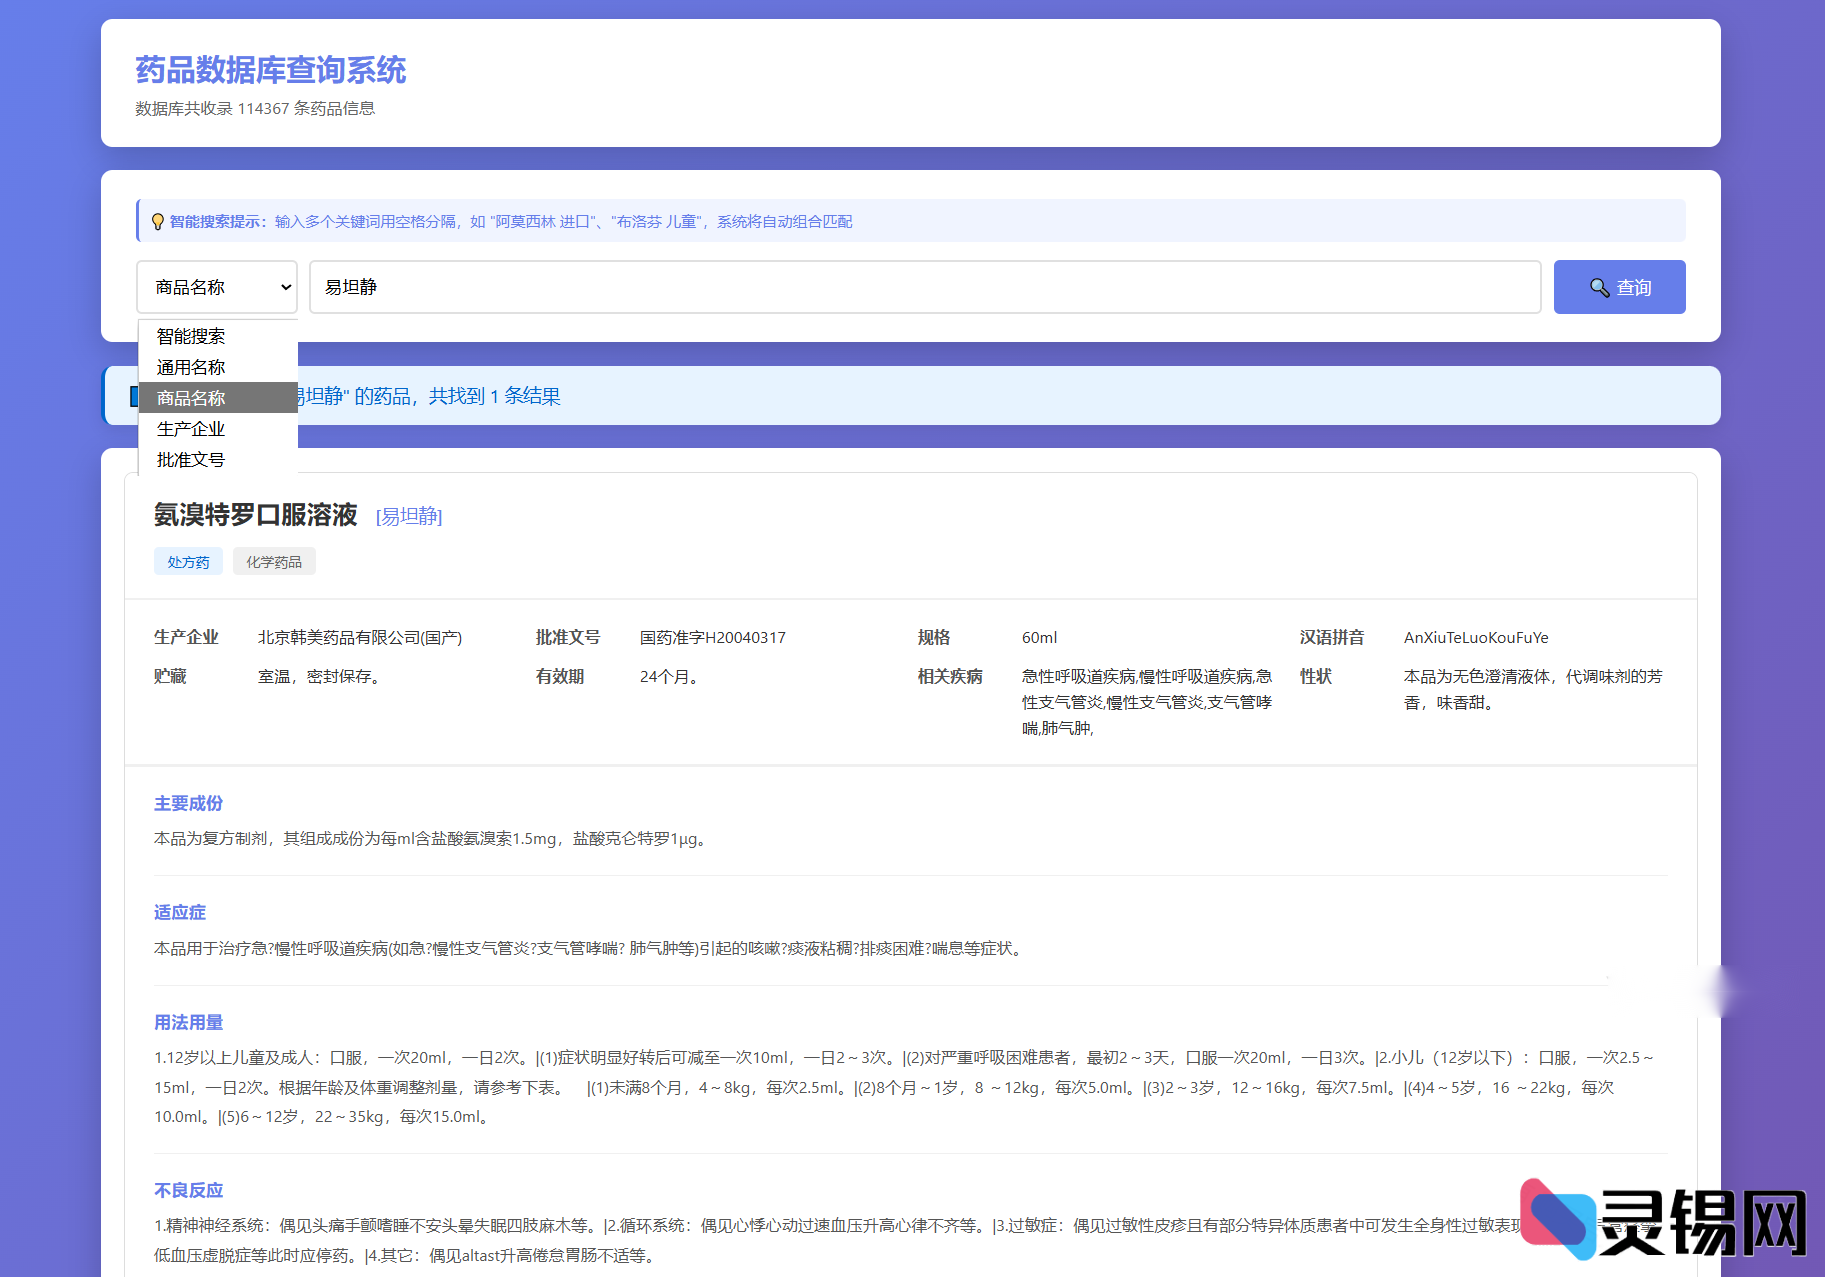This screenshot has width=1825, height=1277.
Task: Open the [易坦静] brand name link
Action: (x=408, y=517)
